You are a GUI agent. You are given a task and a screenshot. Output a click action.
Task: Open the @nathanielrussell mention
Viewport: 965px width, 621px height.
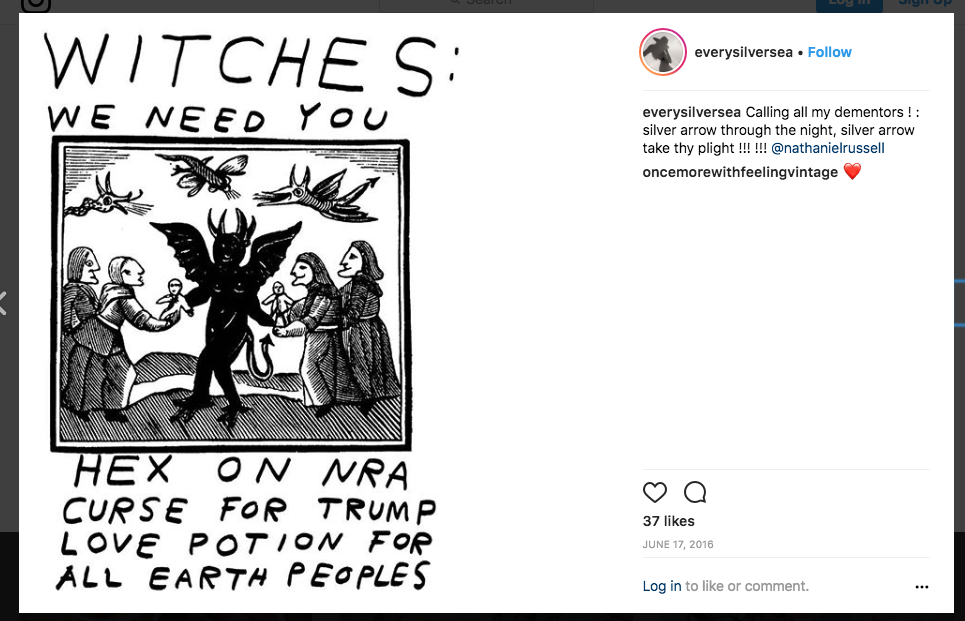point(828,148)
